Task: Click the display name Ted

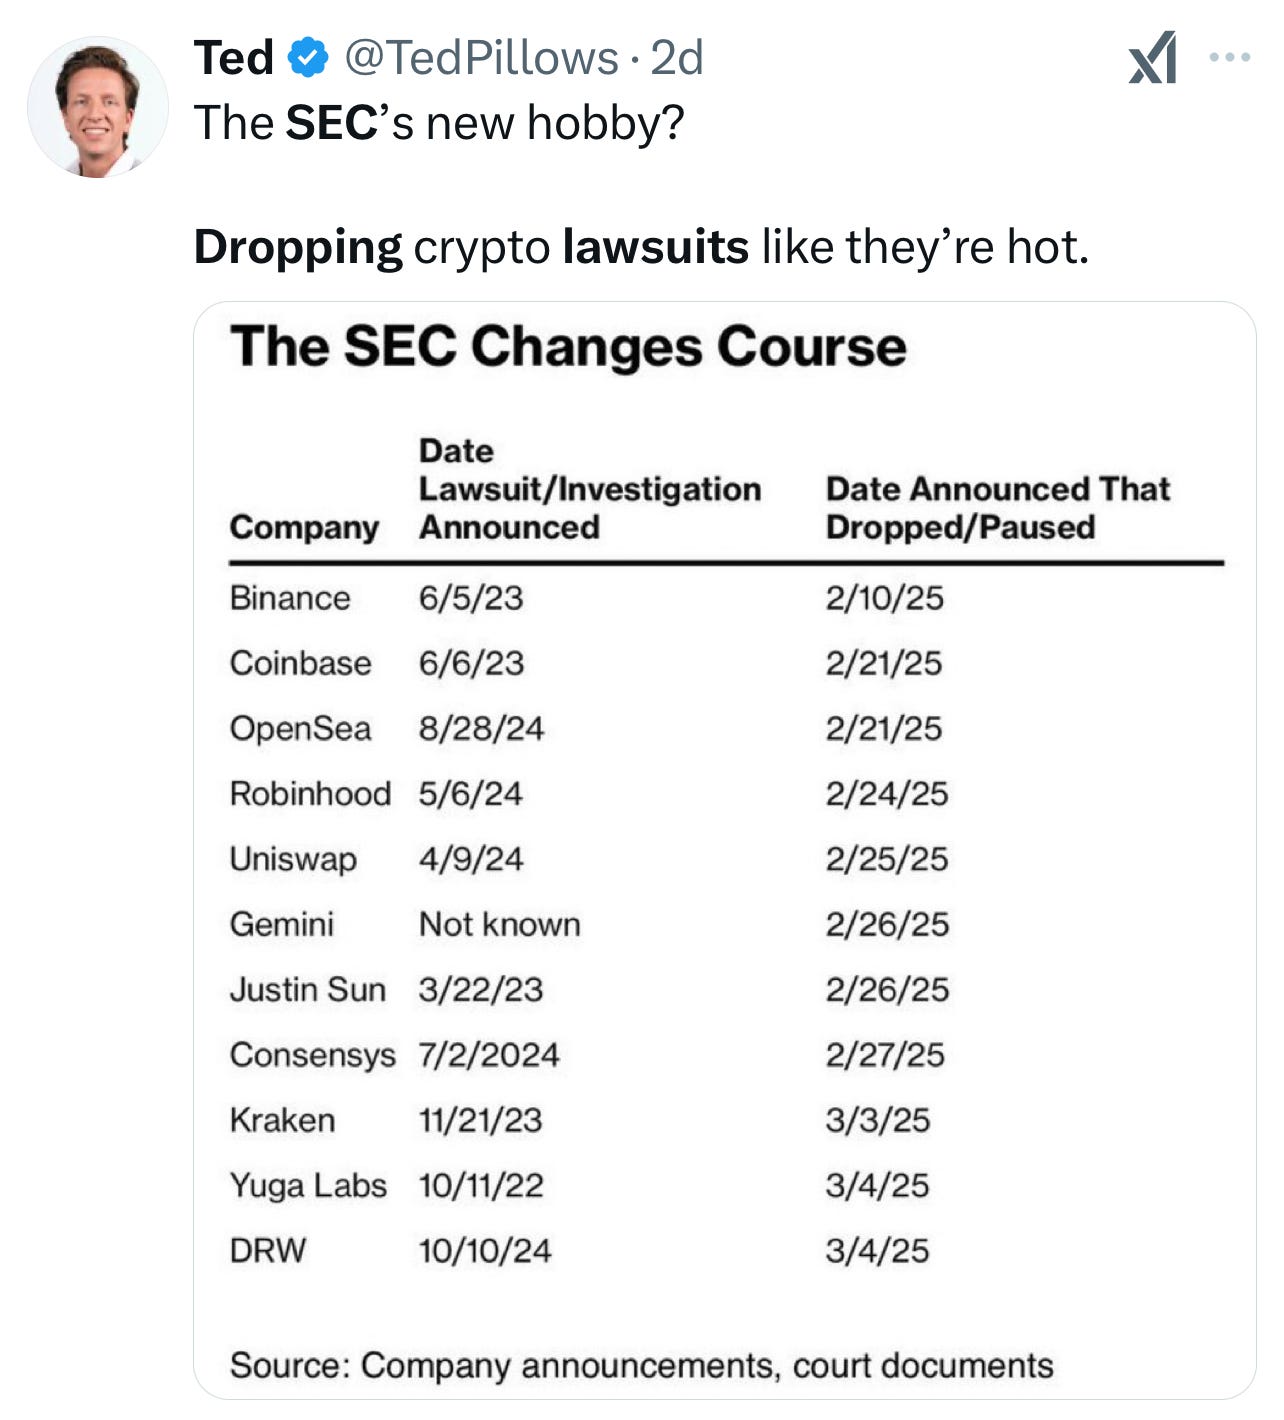Action: pos(233,58)
